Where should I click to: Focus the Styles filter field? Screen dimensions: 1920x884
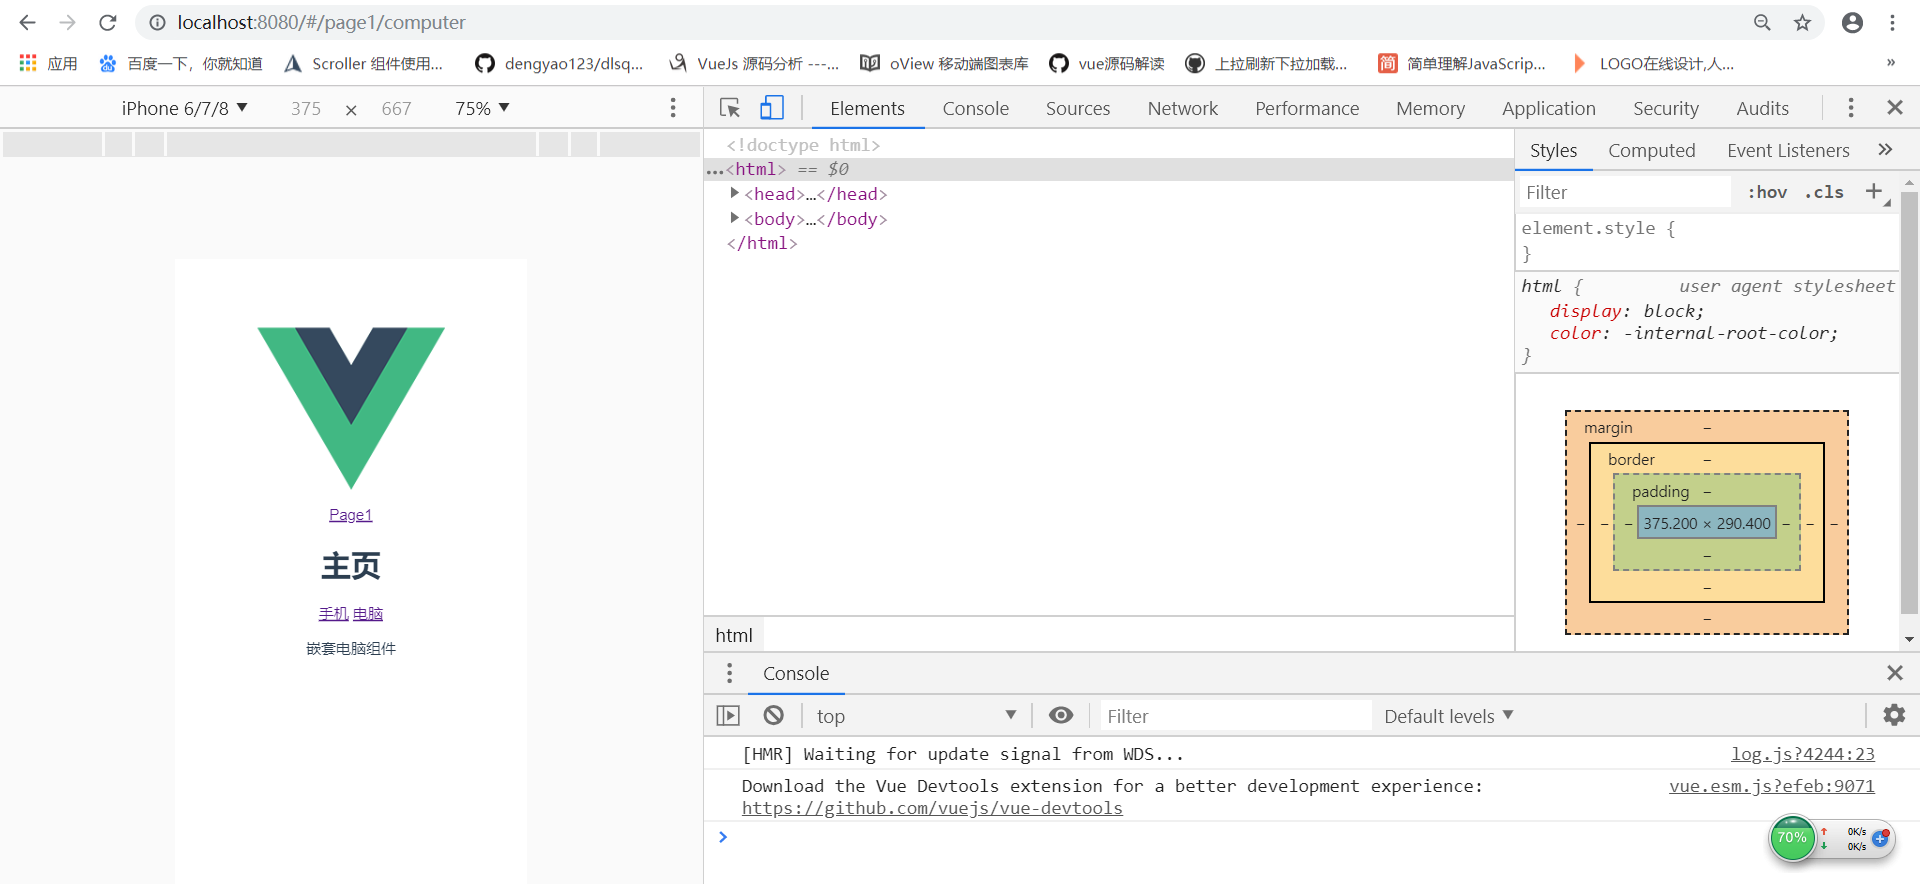[1625, 192]
